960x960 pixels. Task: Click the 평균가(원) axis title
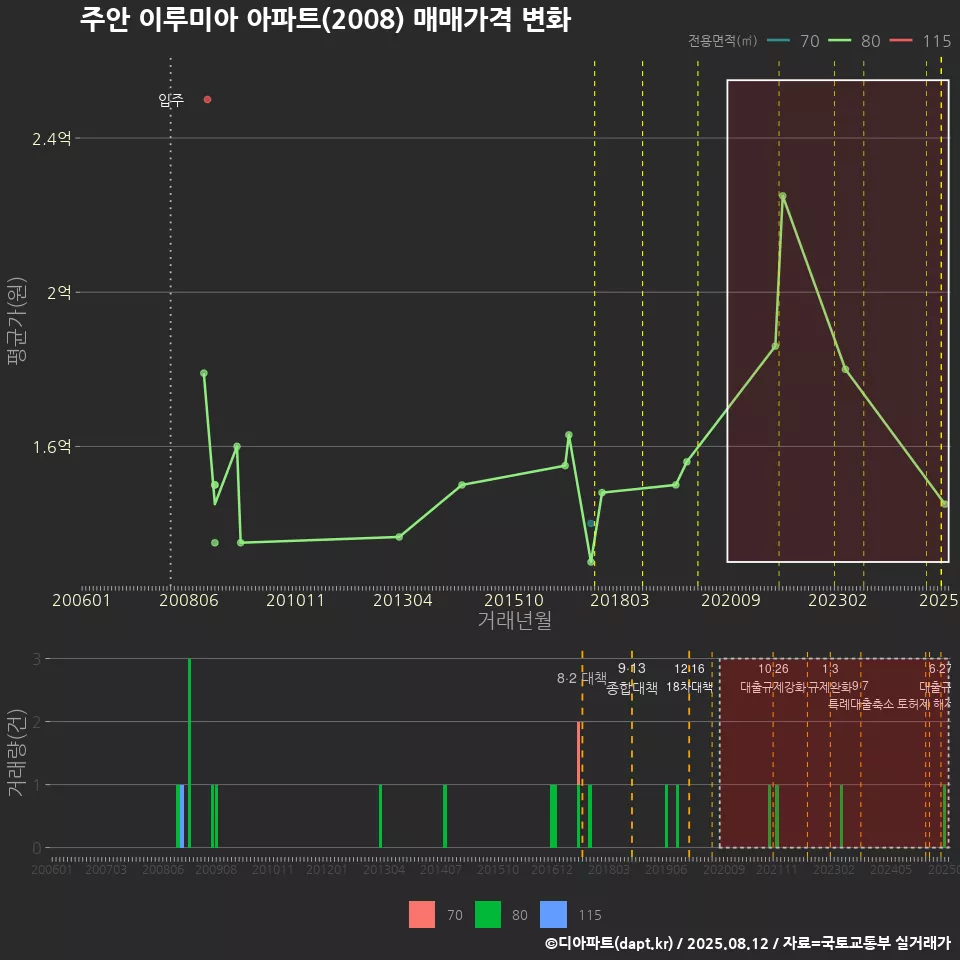17,321
